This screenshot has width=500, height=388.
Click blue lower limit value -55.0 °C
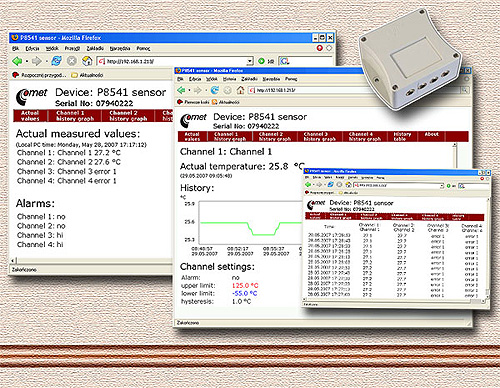244,294
